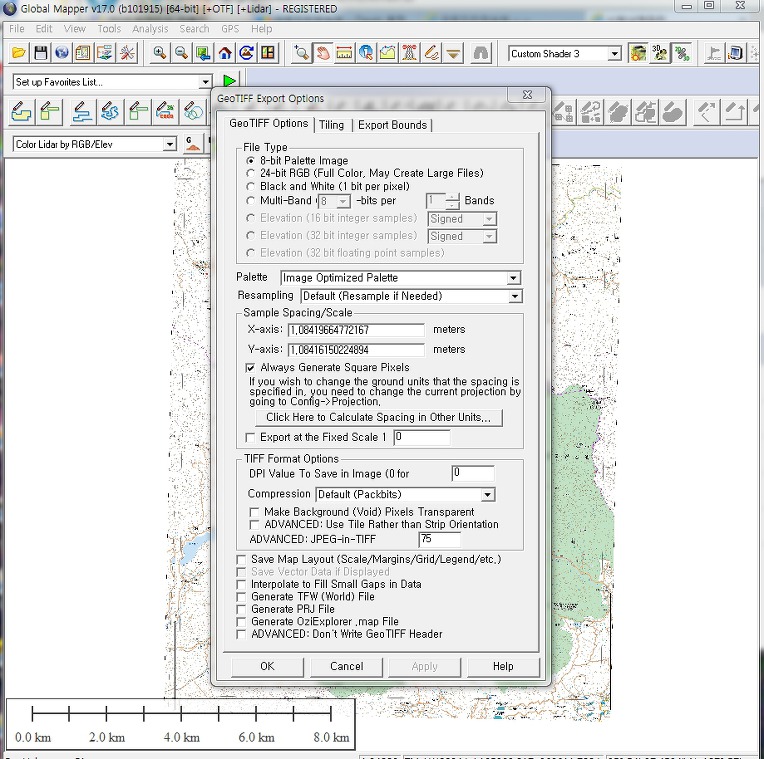Click the binoculars search icon
The image size is (764, 759).
[x=481, y=53]
